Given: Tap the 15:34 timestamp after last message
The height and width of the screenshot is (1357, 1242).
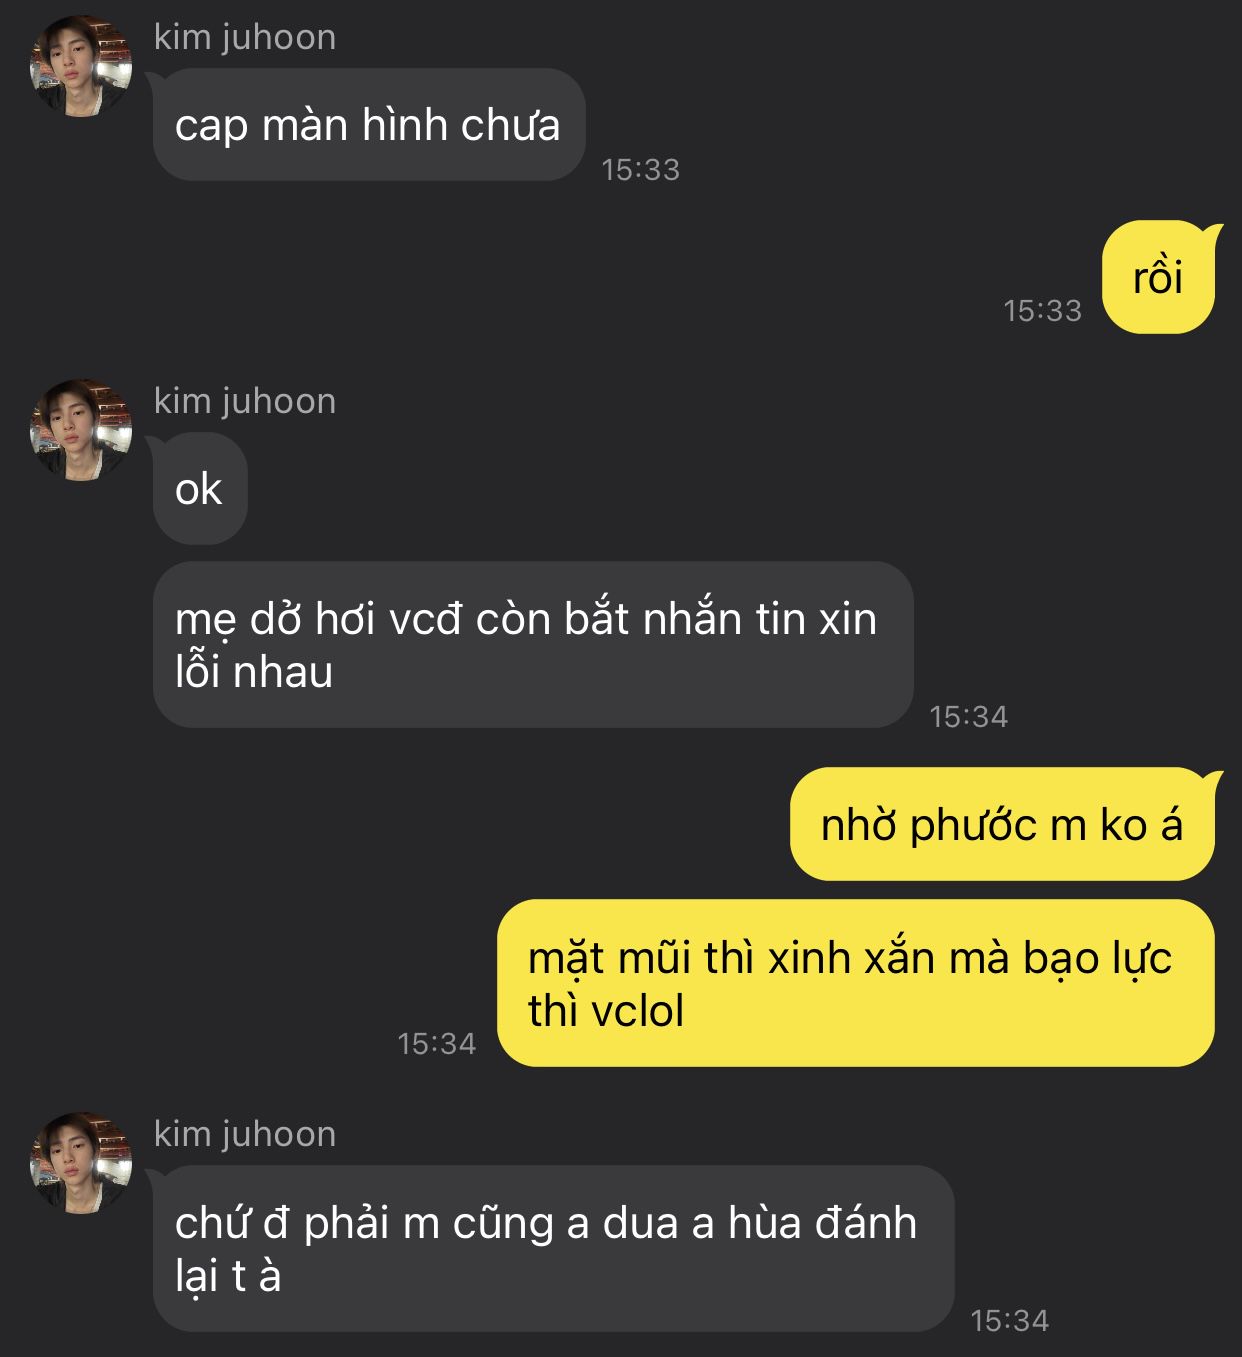Looking at the screenshot, I should click(1010, 1321).
